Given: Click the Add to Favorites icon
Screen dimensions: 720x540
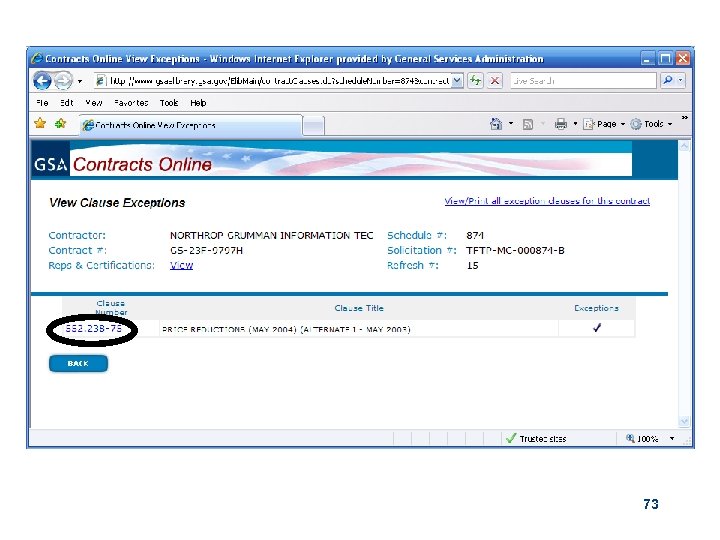Looking at the screenshot, I should click(x=60, y=123).
